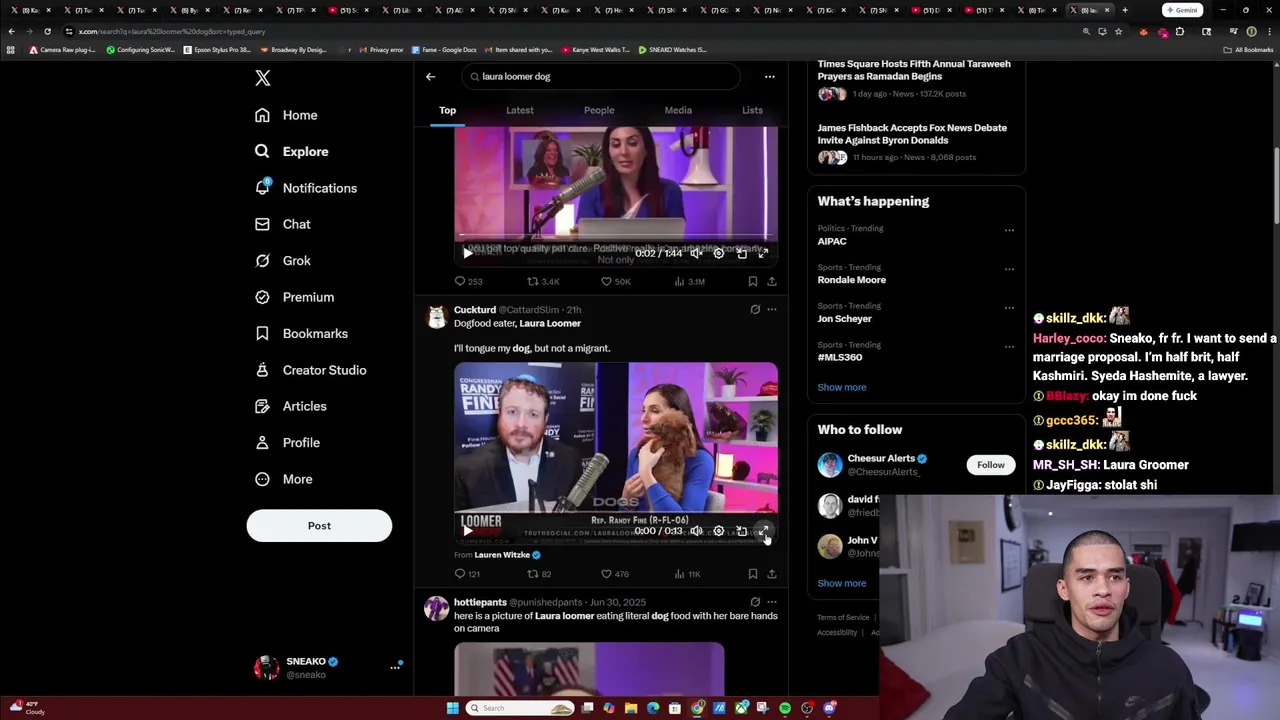Click the Post button
The height and width of the screenshot is (720, 1280).
(x=319, y=525)
